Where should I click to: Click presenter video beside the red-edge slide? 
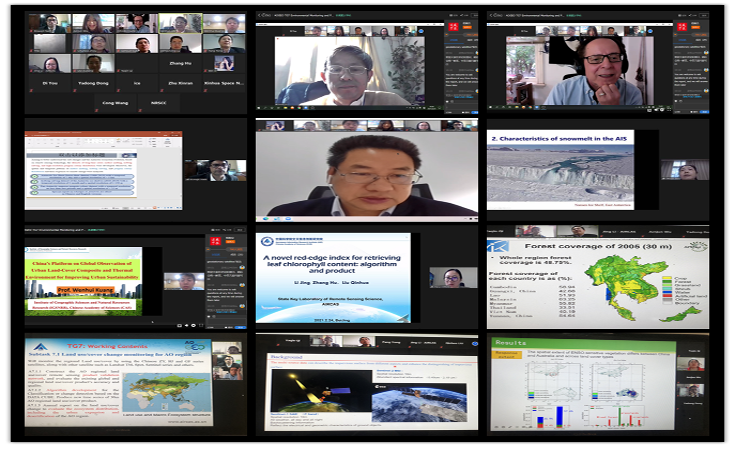448,279
